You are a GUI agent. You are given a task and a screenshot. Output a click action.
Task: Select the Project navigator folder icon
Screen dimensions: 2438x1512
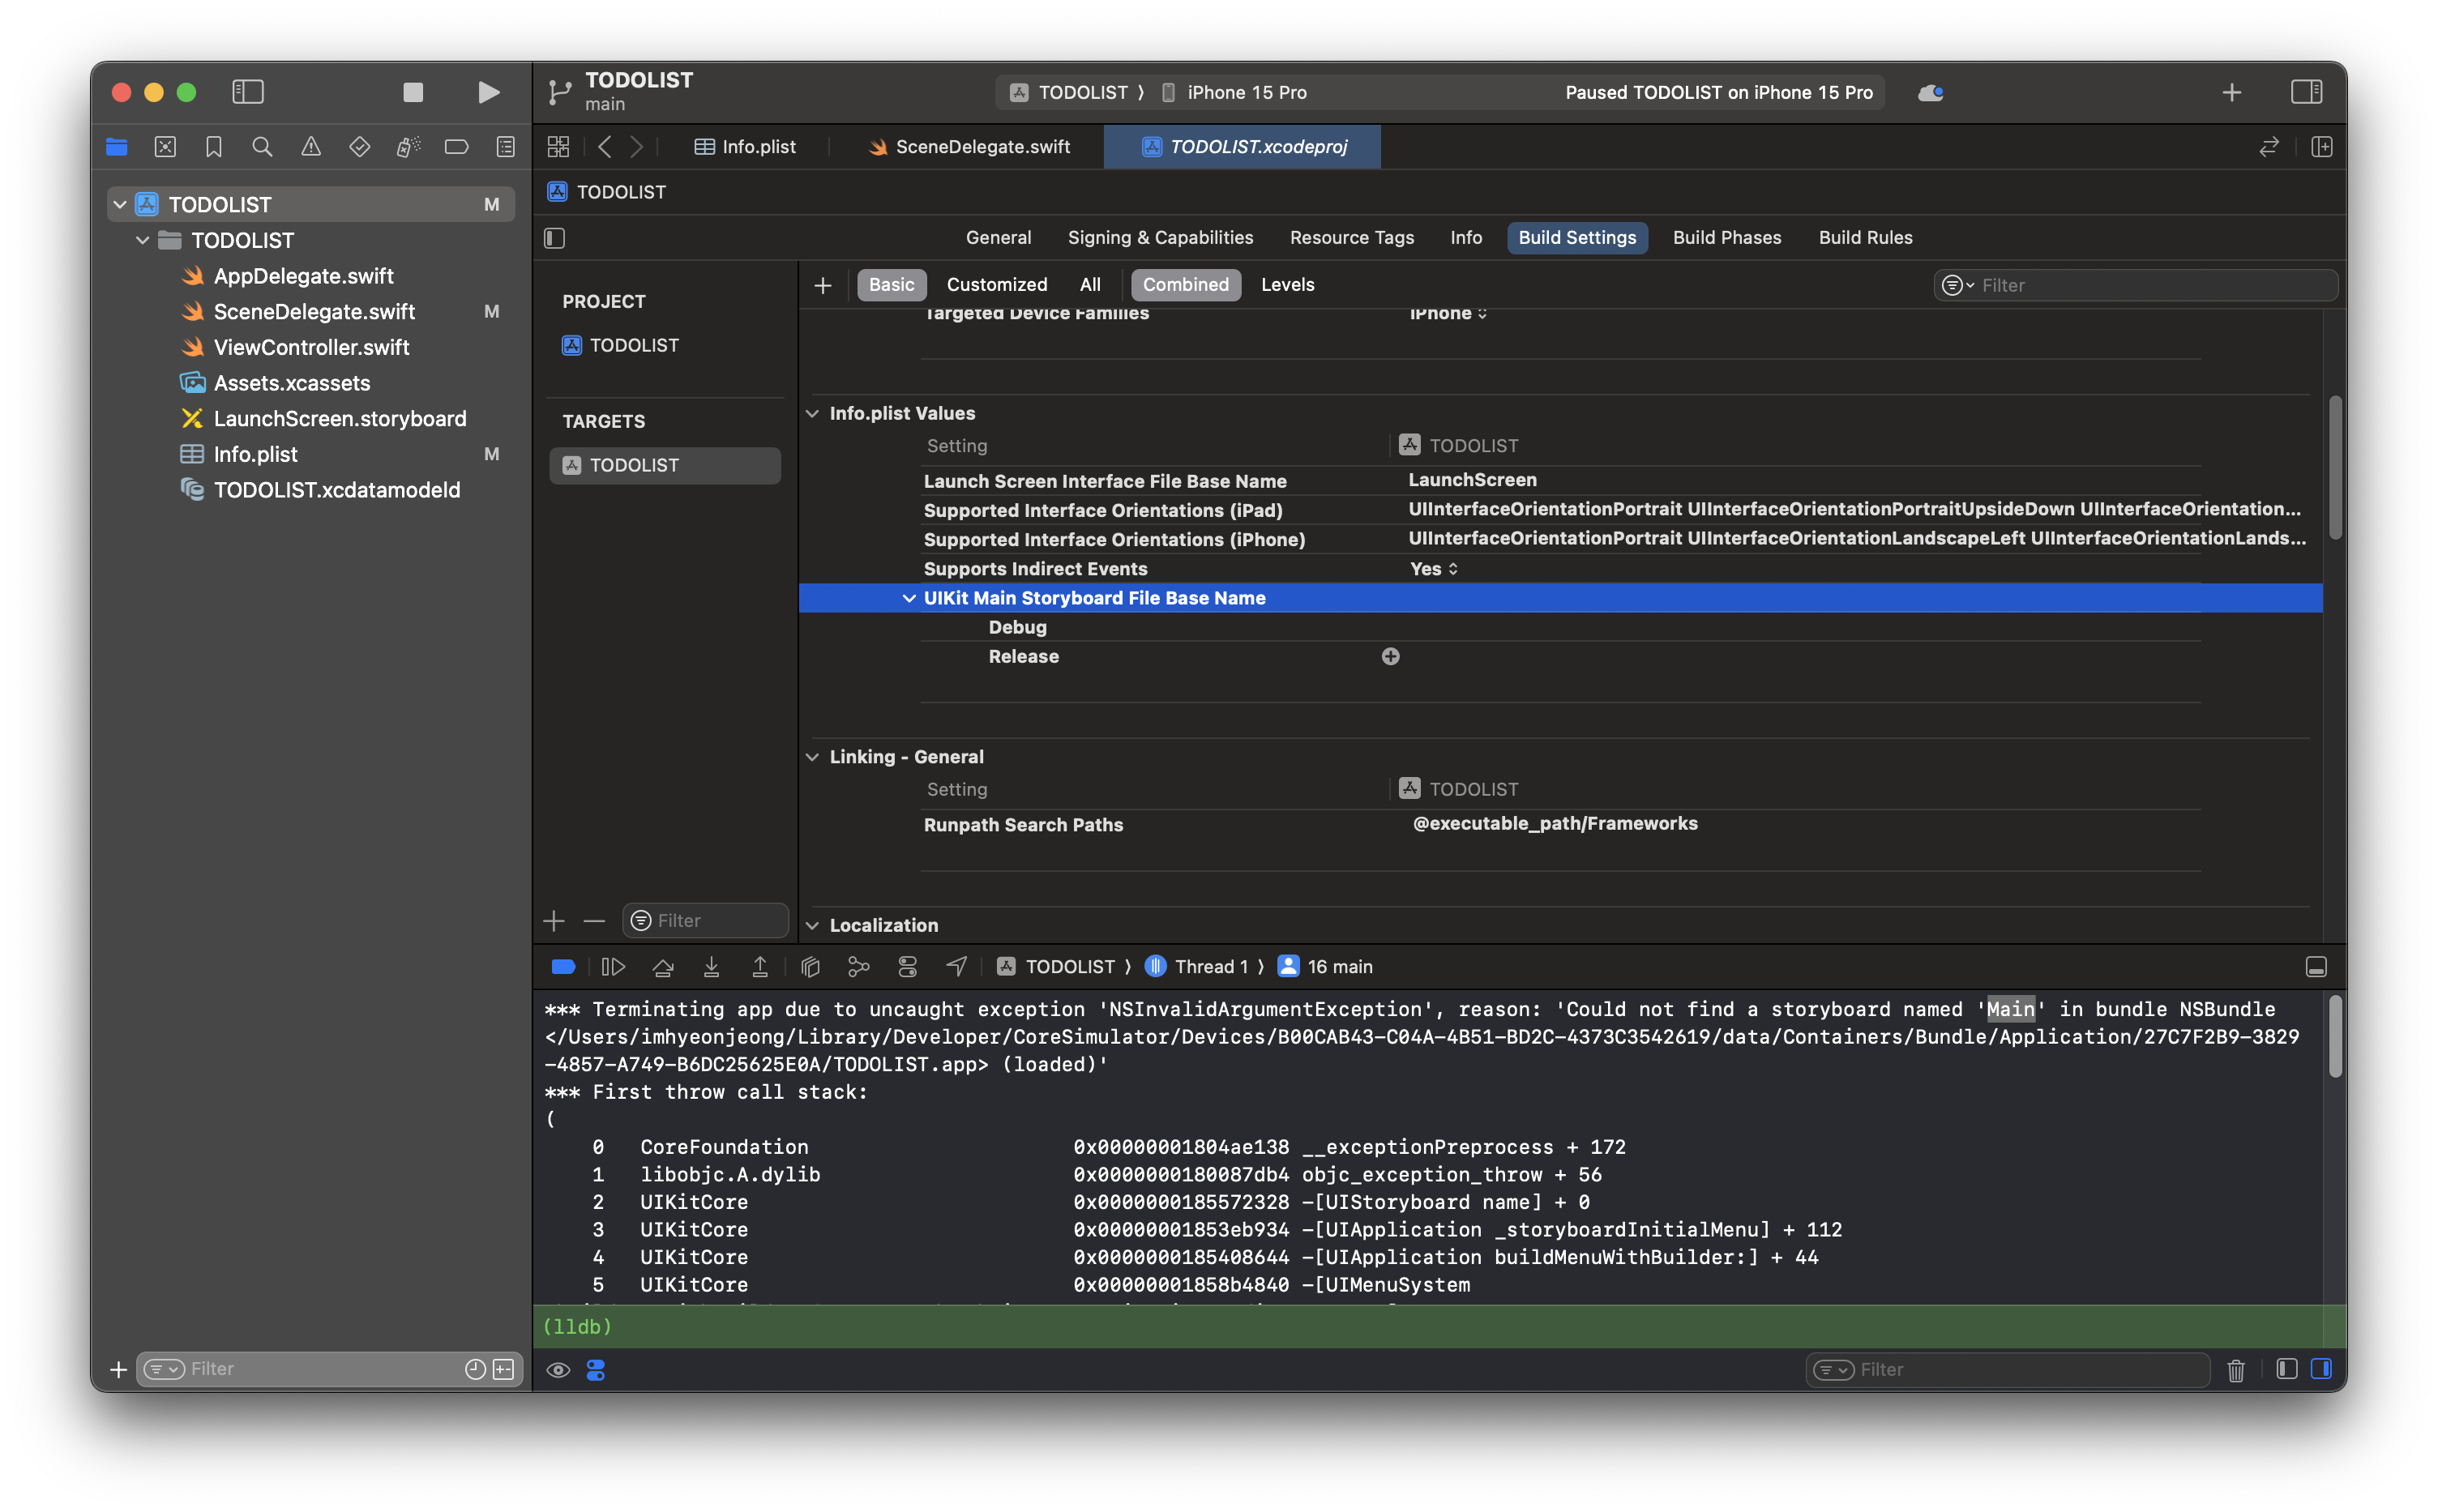point(117,147)
